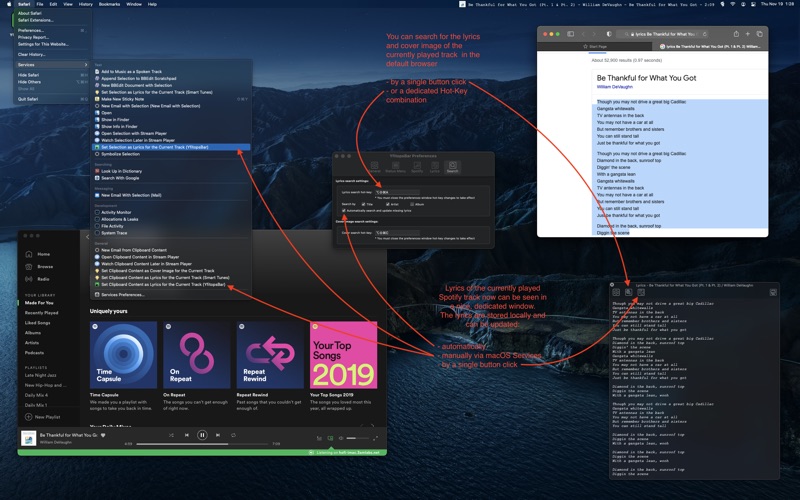This screenshot has width=800, height=500.
Task: Open the Time Capsule playlist cover
Action: 123,355
